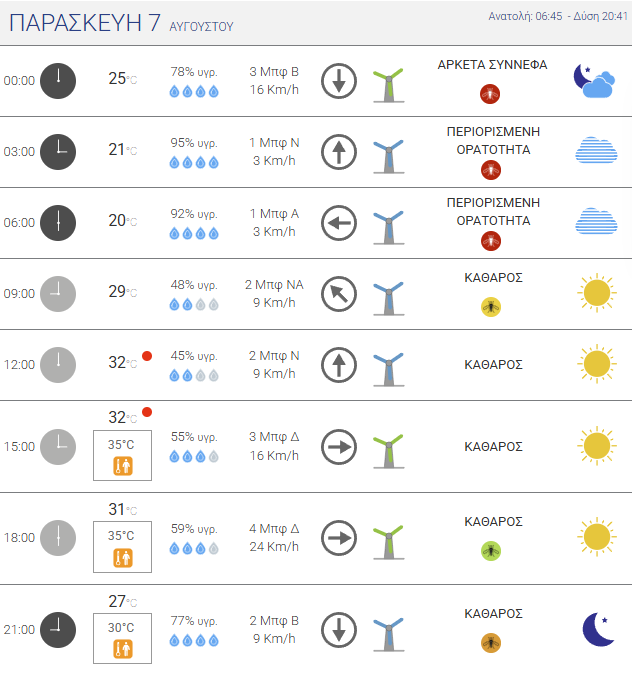Click the crescent moon icon at 21:00

point(599,629)
